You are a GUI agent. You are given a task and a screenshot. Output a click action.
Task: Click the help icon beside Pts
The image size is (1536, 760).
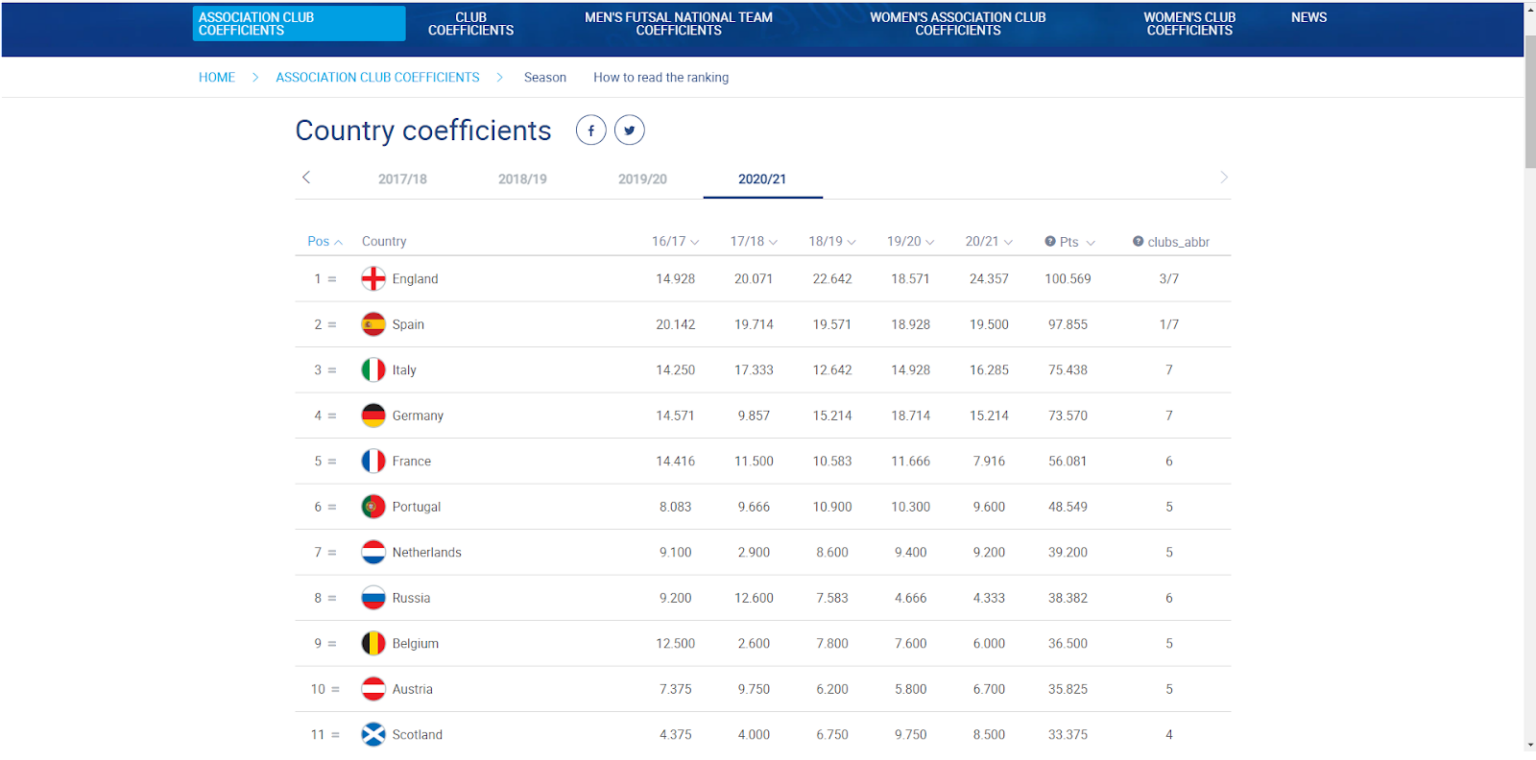1050,241
